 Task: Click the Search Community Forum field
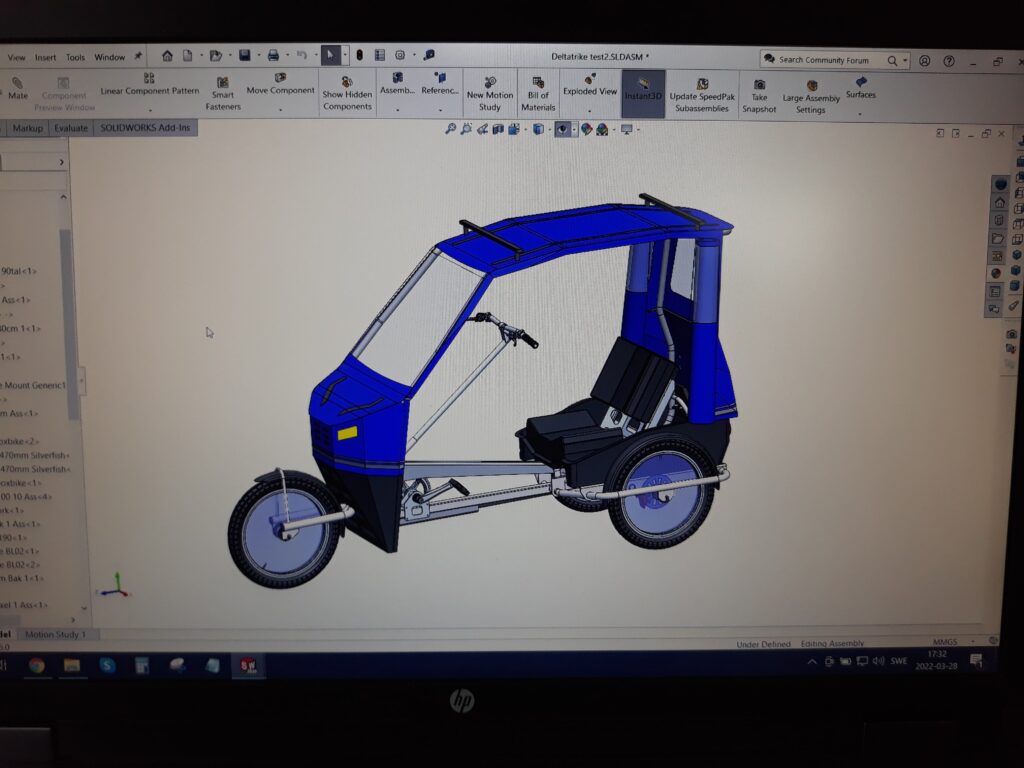[x=825, y=60]
